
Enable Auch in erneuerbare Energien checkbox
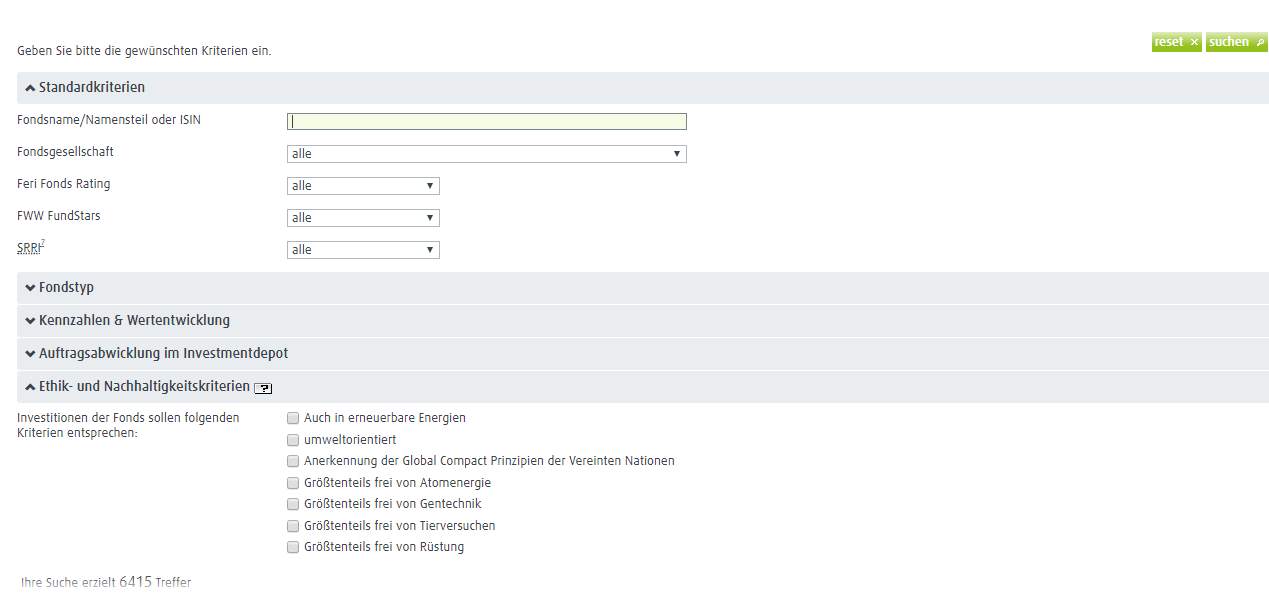[293, 418]
